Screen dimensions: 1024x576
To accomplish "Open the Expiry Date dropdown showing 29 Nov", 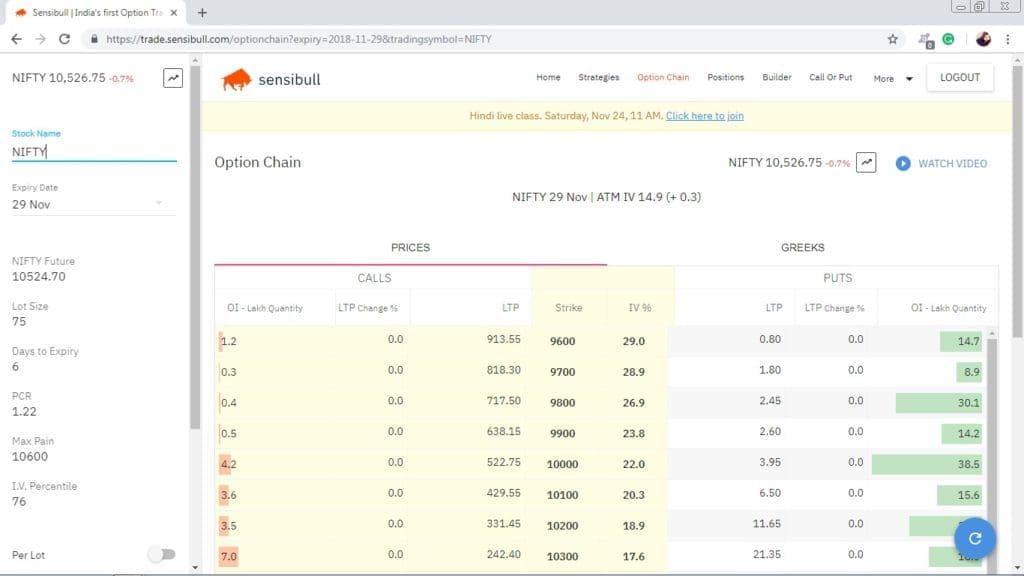I will (92, 204).
